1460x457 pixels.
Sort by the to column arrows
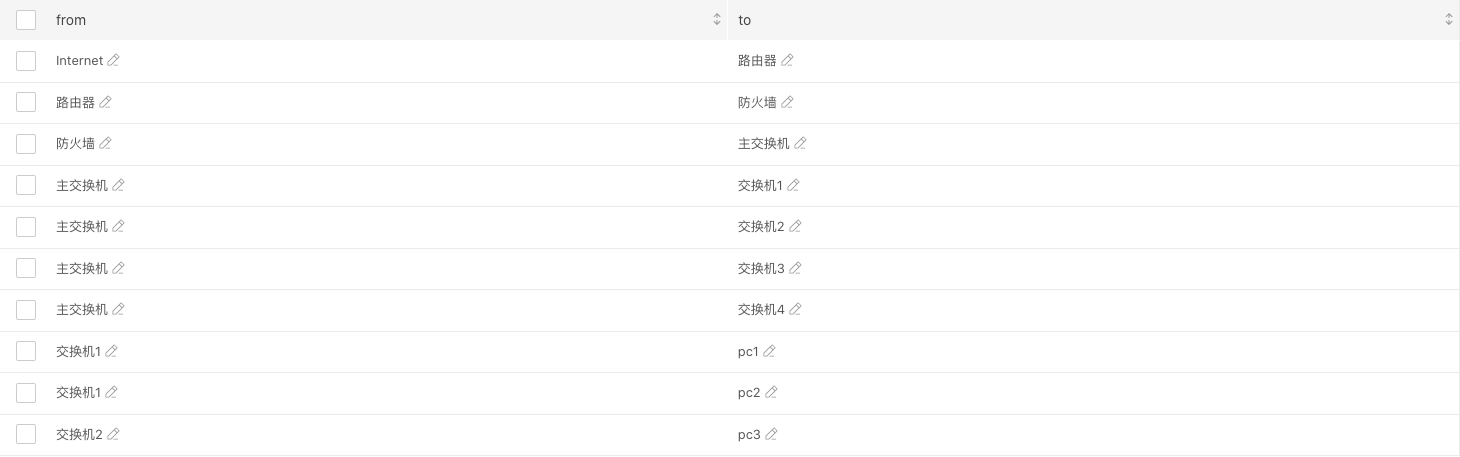pos(1448,20)
